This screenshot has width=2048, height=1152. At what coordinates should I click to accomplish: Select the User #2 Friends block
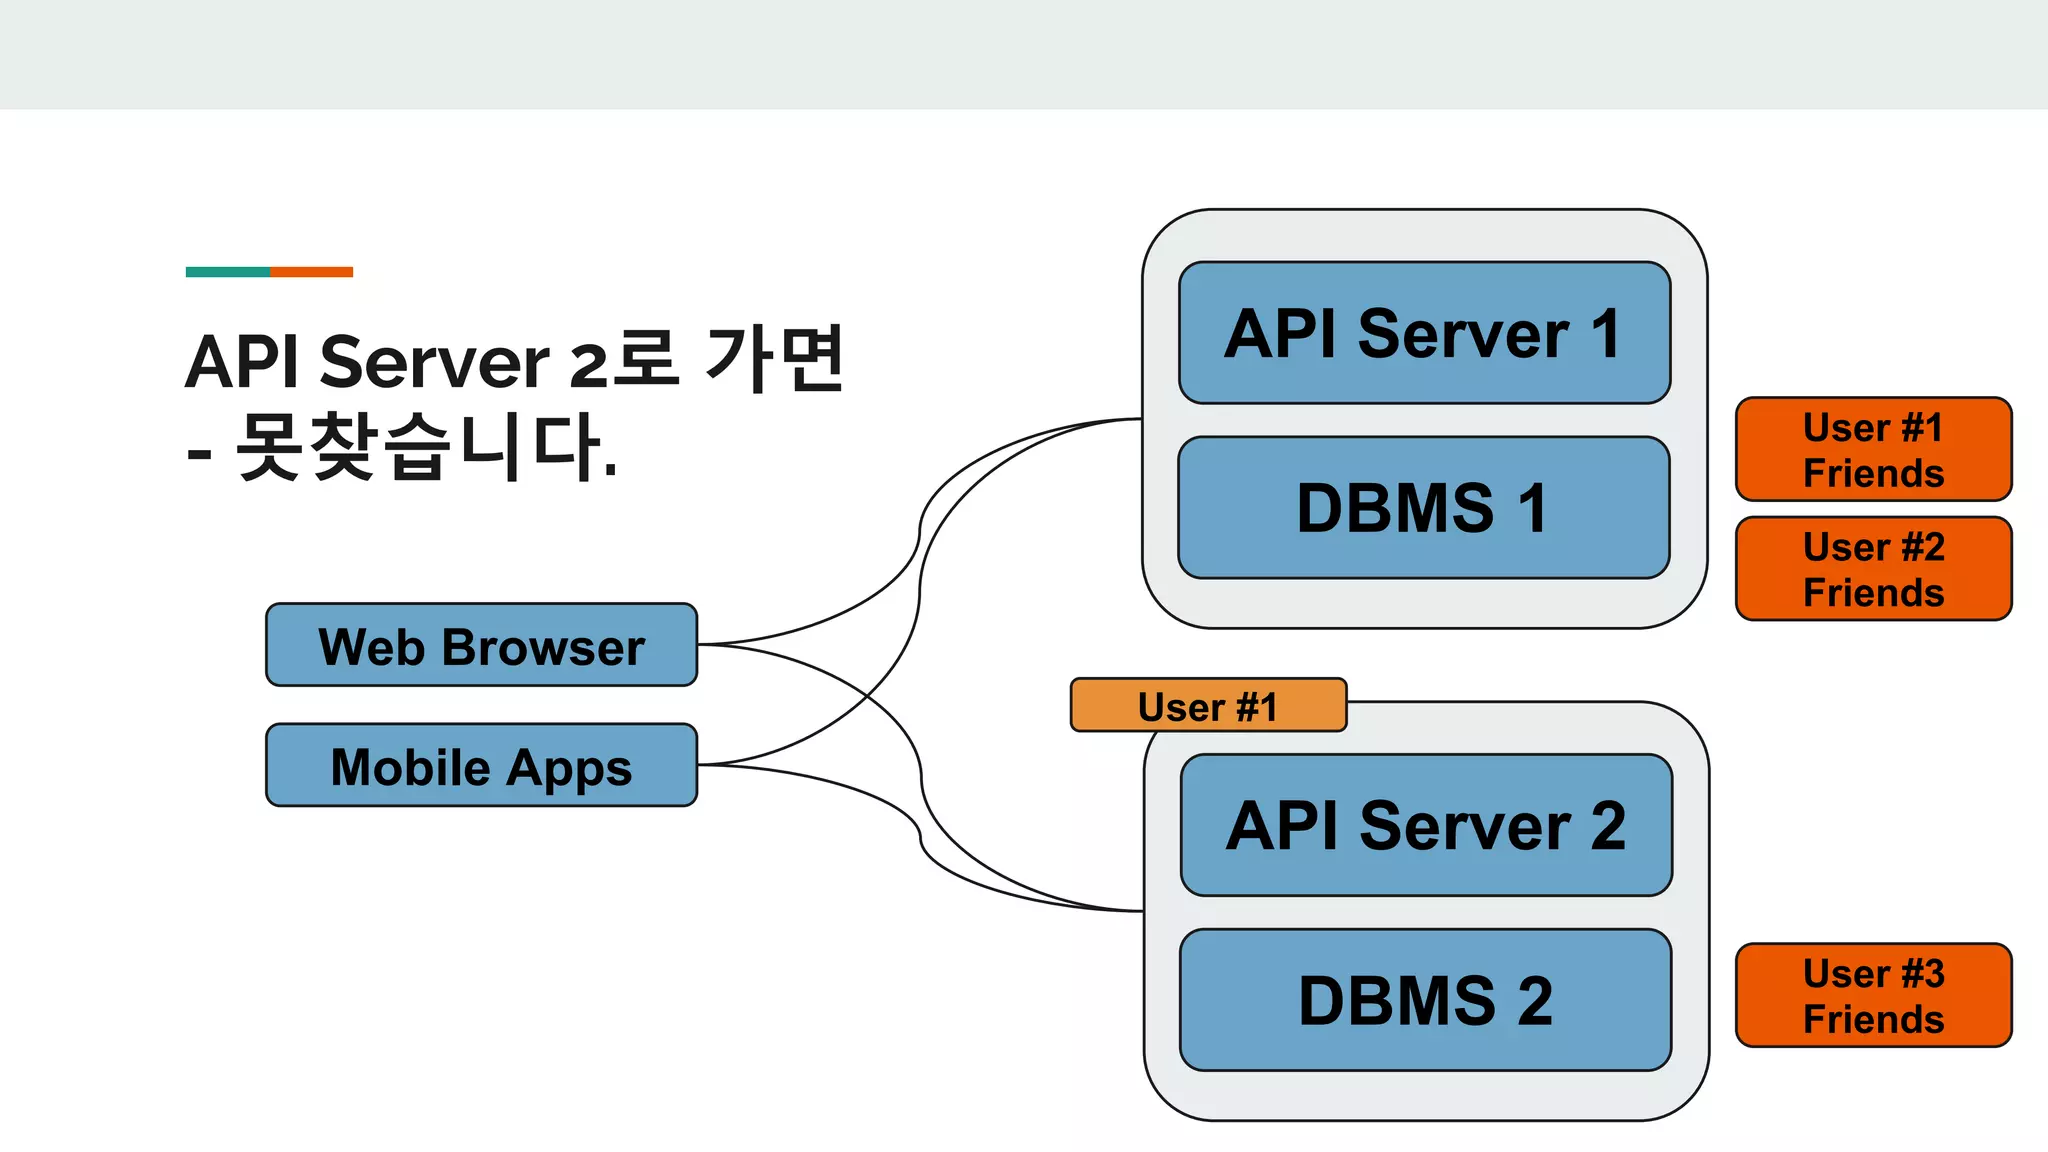click(x=1873, y=569)
